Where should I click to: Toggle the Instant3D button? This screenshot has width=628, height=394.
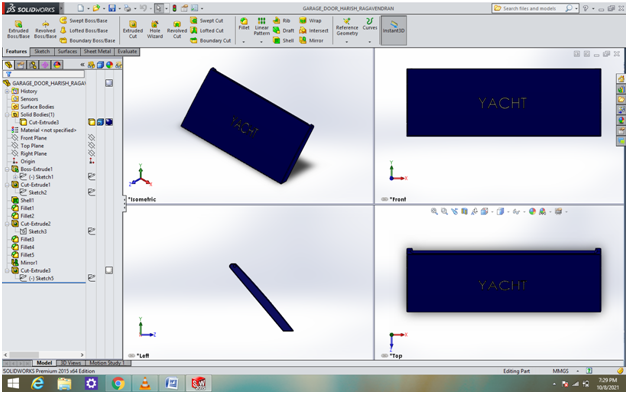pos(394,27)
